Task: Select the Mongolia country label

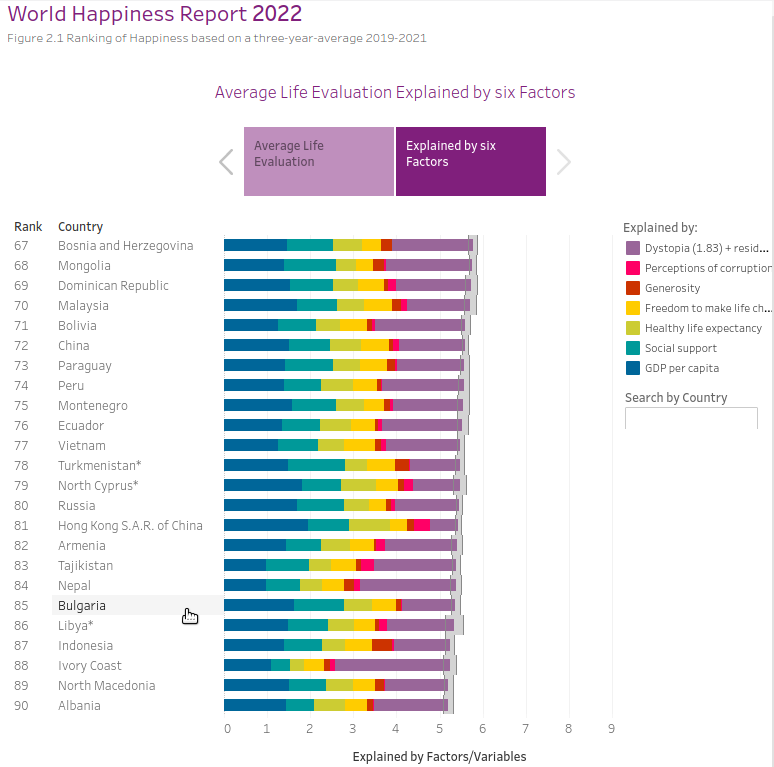Action: point(84,266)
